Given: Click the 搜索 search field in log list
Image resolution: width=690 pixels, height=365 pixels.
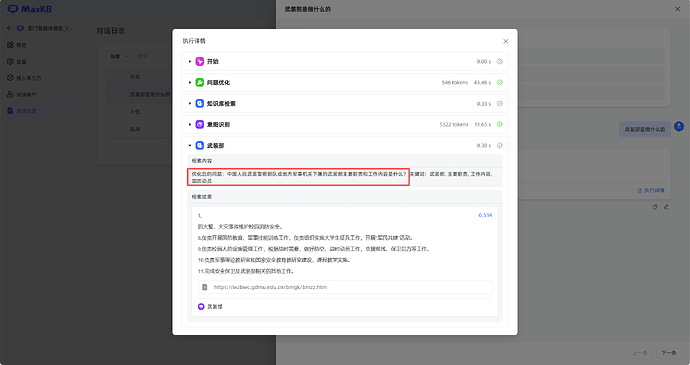Looking at the screenshot, I should coord(152,56).
